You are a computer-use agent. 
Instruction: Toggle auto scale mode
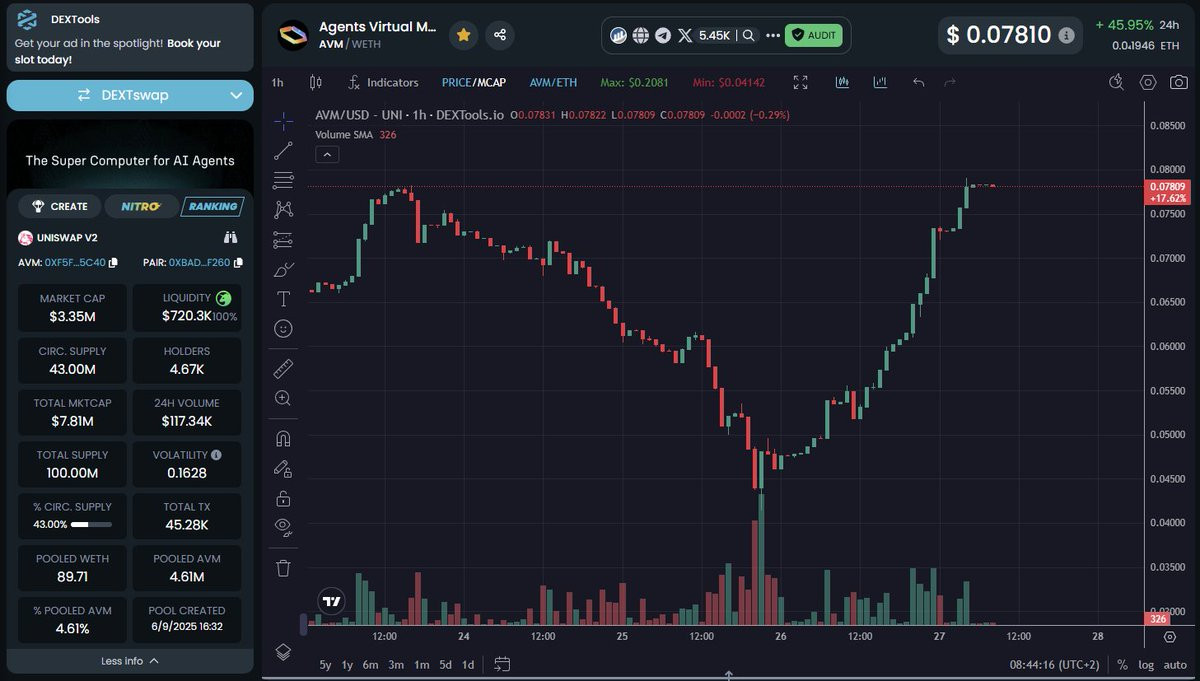tap(1176, 664)
